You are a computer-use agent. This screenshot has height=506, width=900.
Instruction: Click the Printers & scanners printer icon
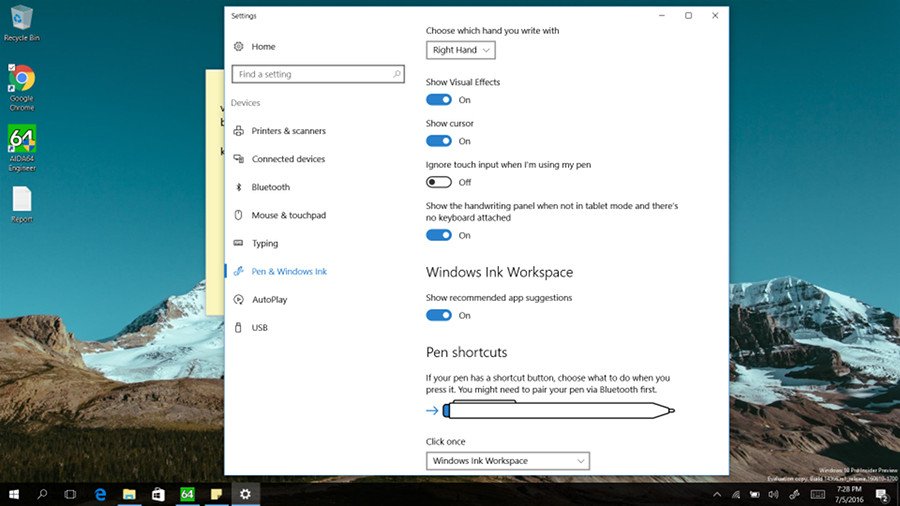tap(239, 131)
